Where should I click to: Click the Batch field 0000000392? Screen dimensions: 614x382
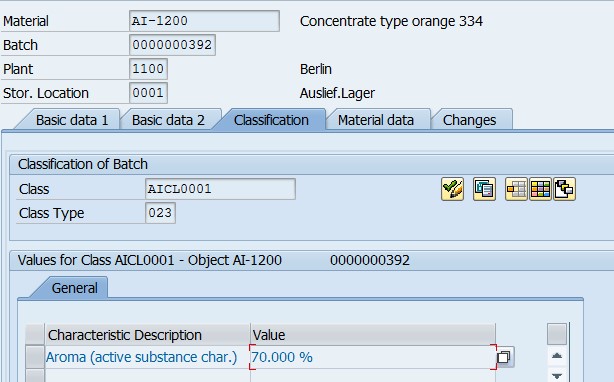pos(172,45)
